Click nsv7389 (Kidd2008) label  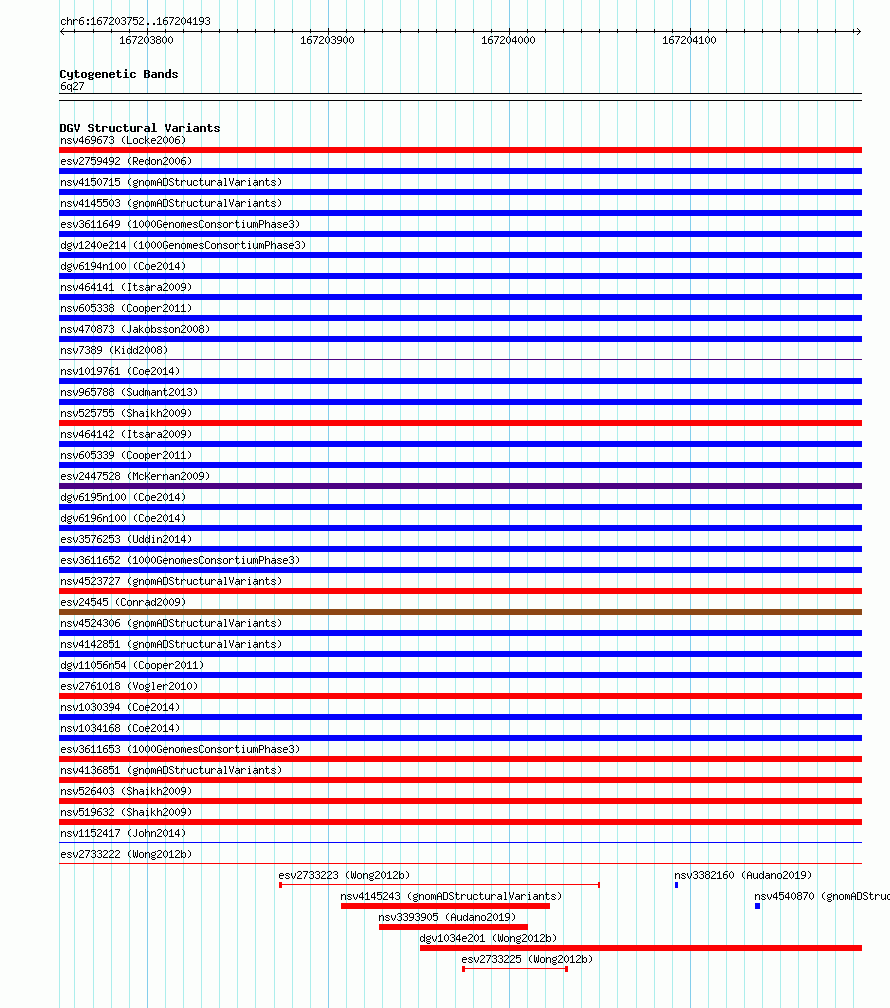[x=114, y=350]
